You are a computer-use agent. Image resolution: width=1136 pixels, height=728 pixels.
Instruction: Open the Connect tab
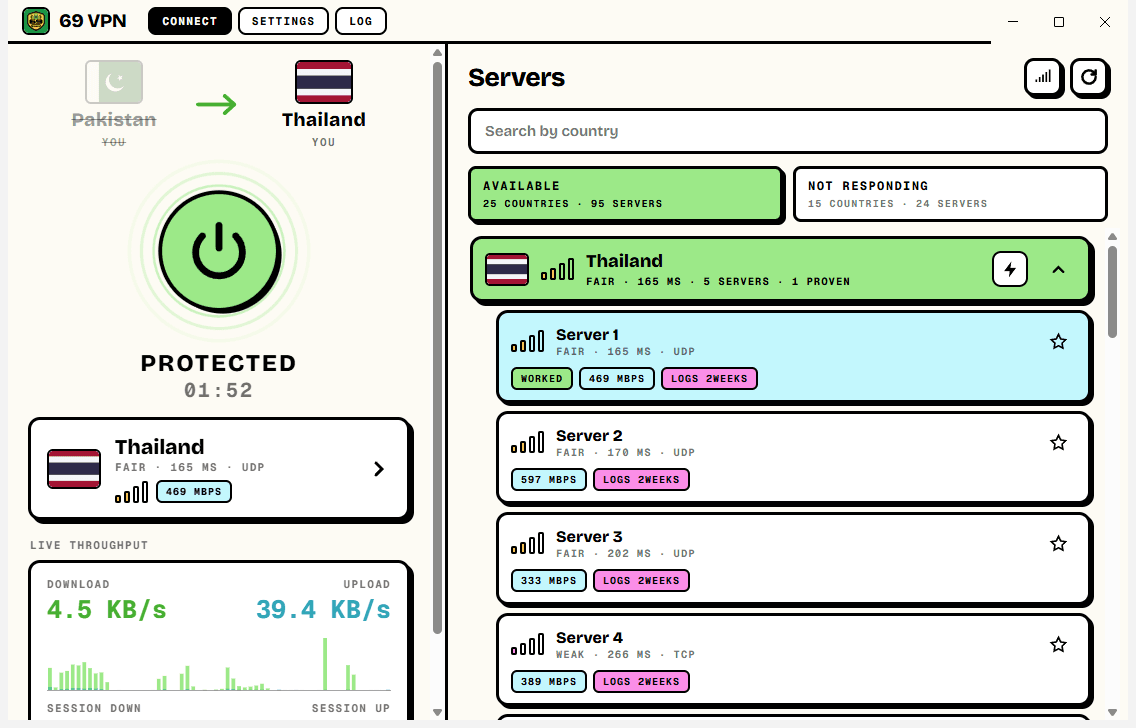click(190, 21)
